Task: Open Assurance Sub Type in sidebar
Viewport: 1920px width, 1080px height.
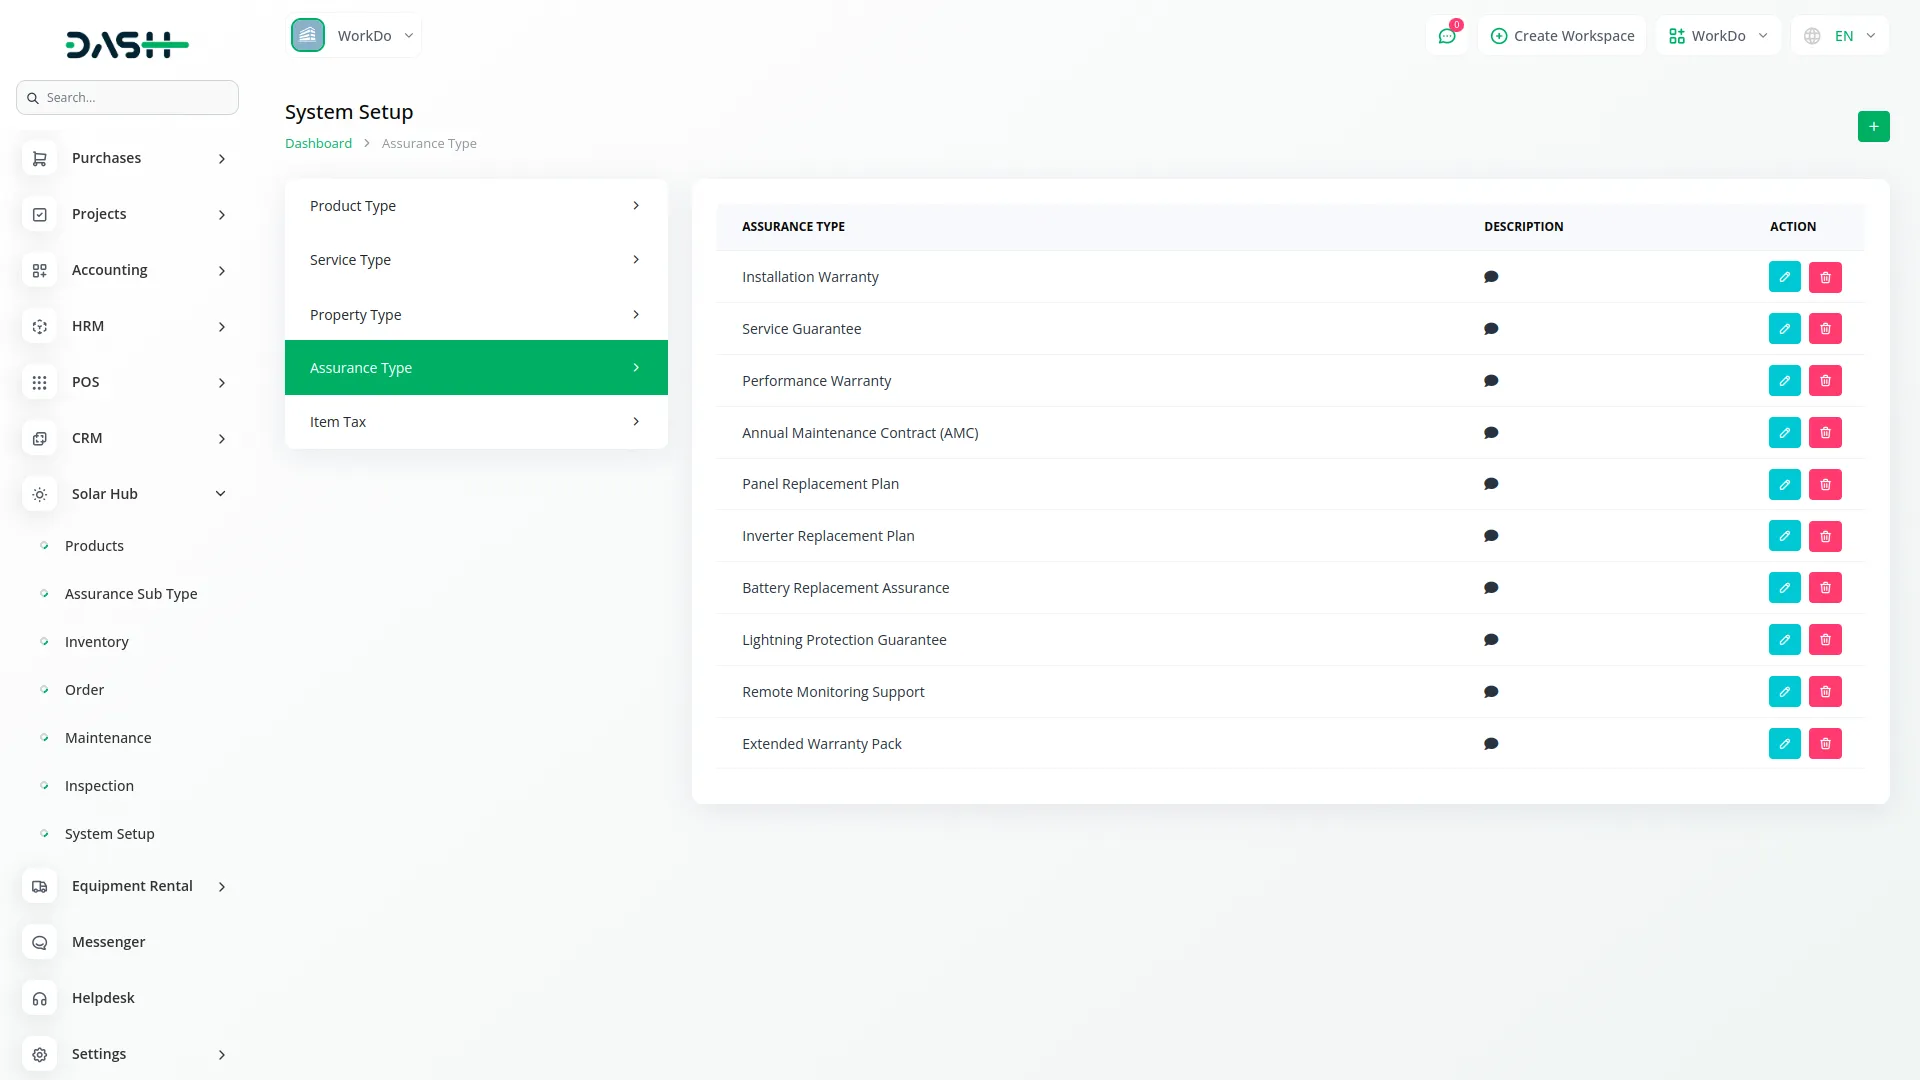Action: (131, 594)
